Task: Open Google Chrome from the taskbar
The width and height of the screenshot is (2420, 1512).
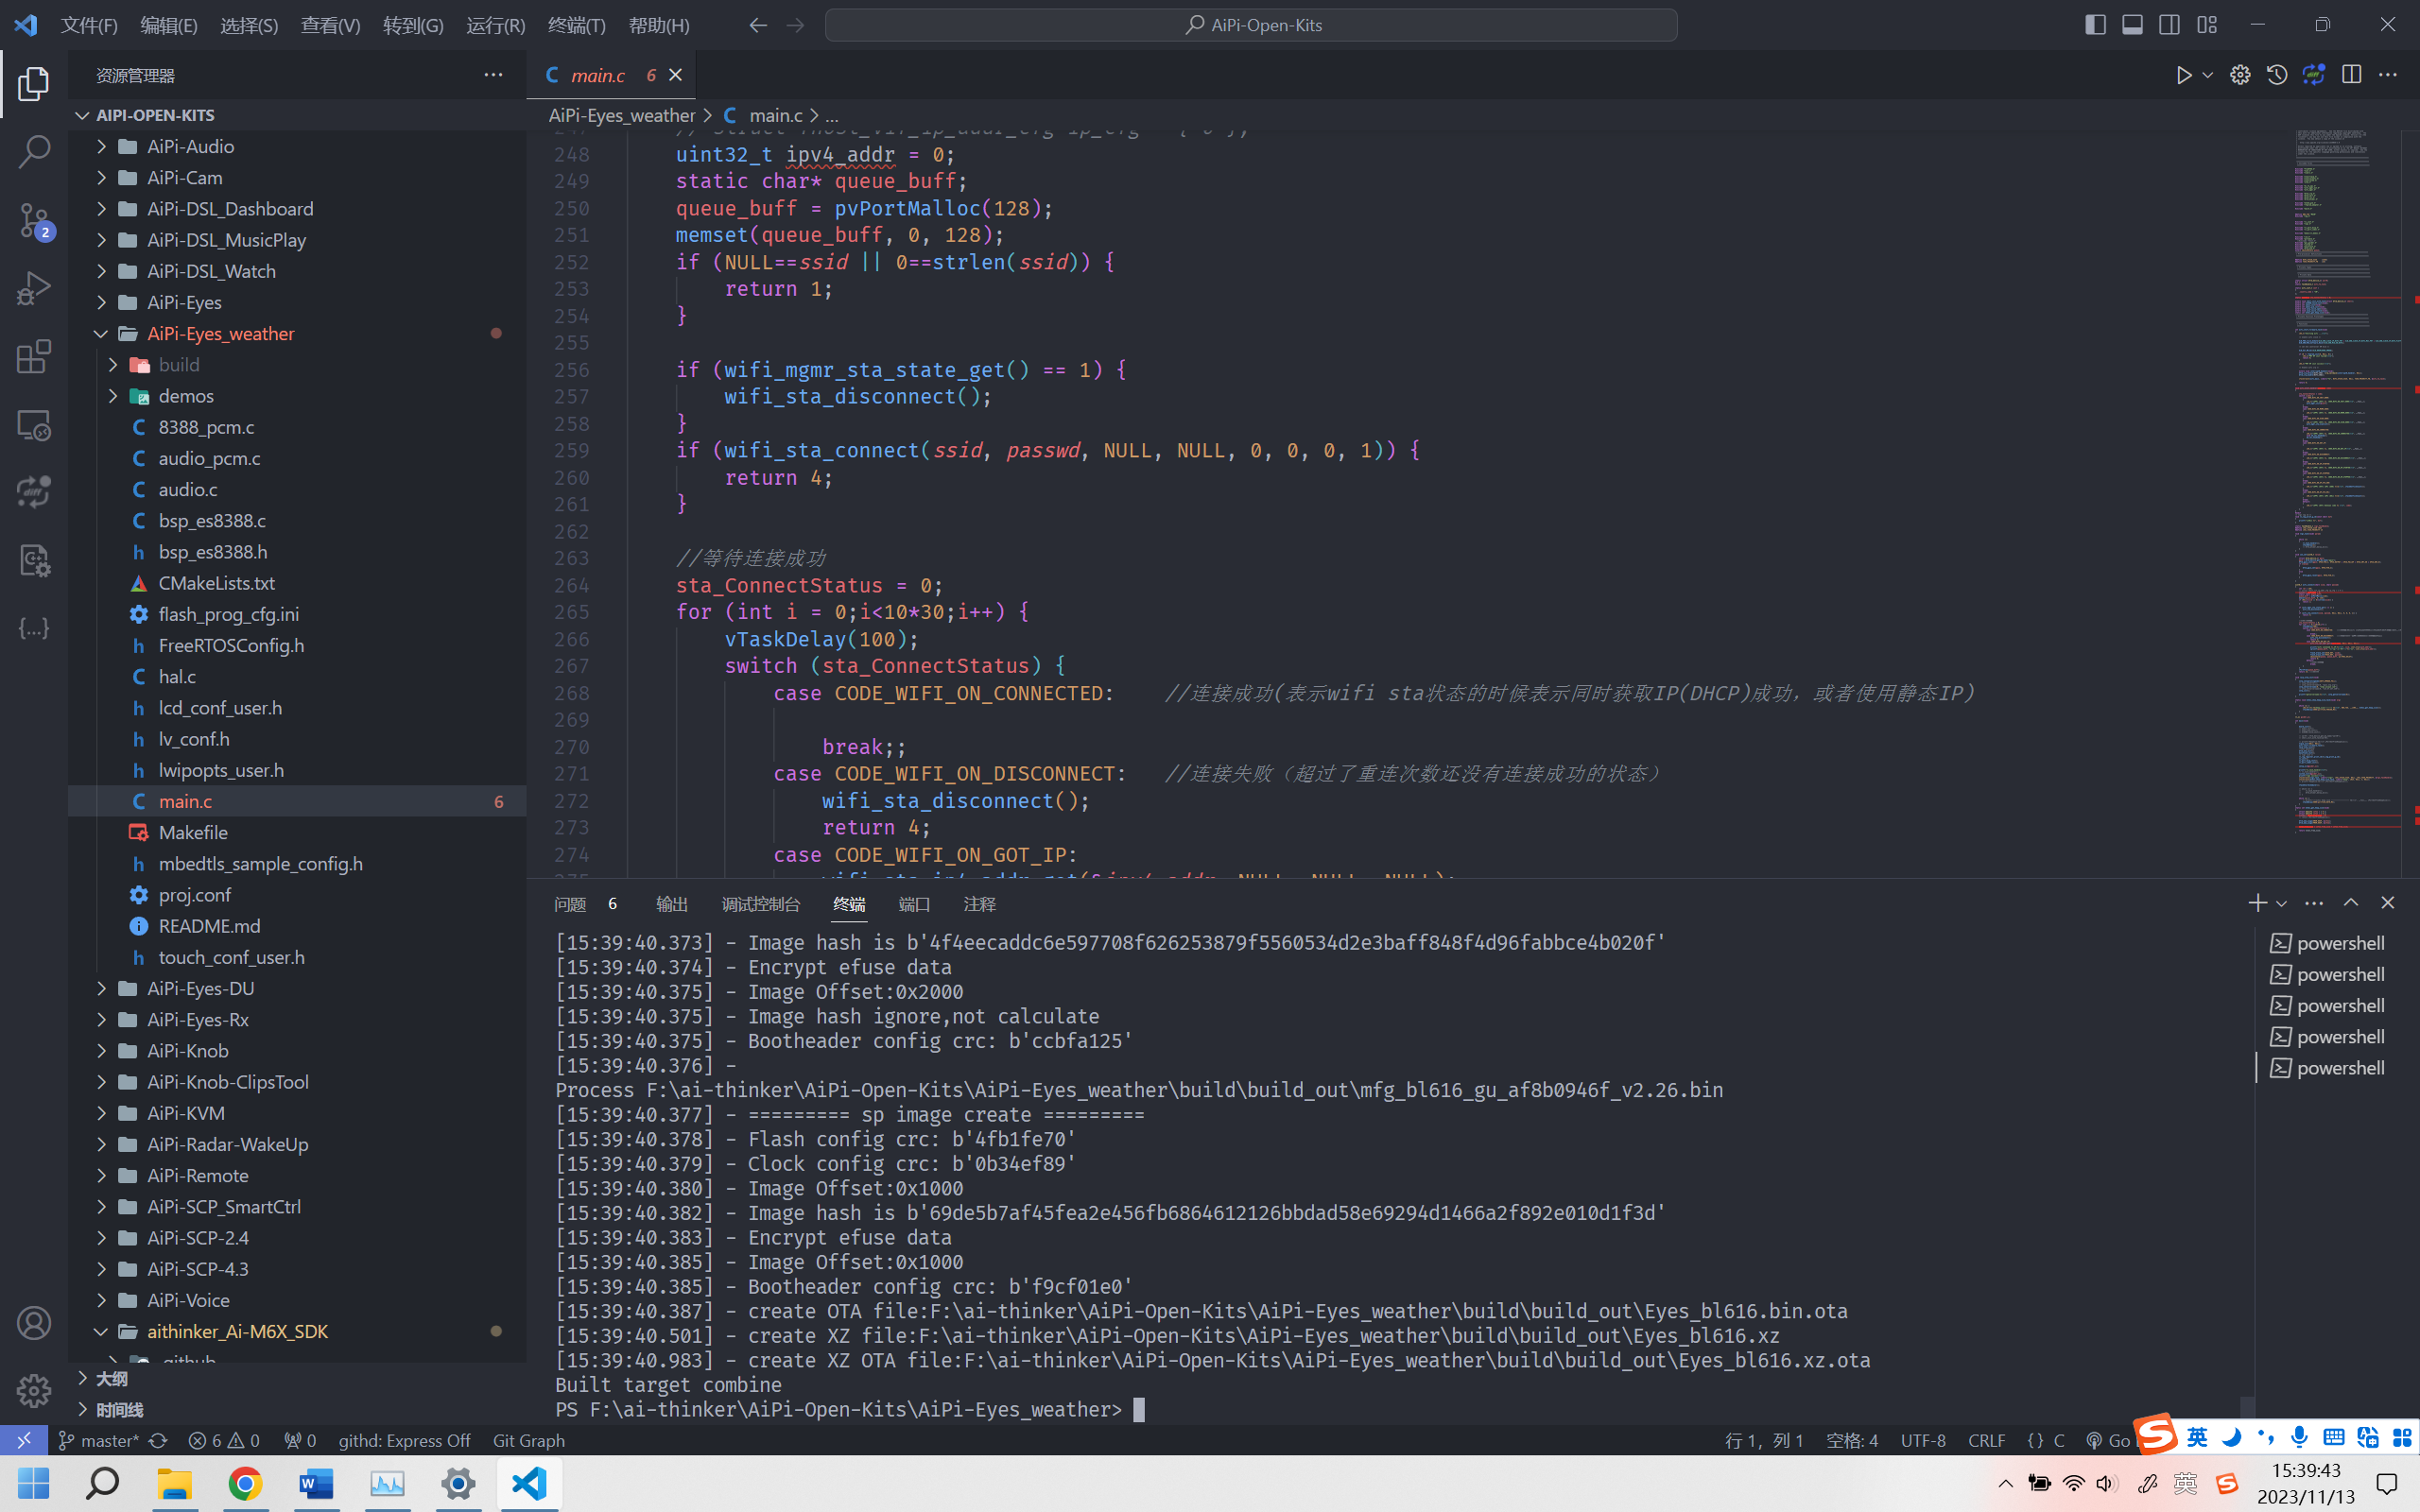Action: pyautogui.click(x=245, y=1483)
